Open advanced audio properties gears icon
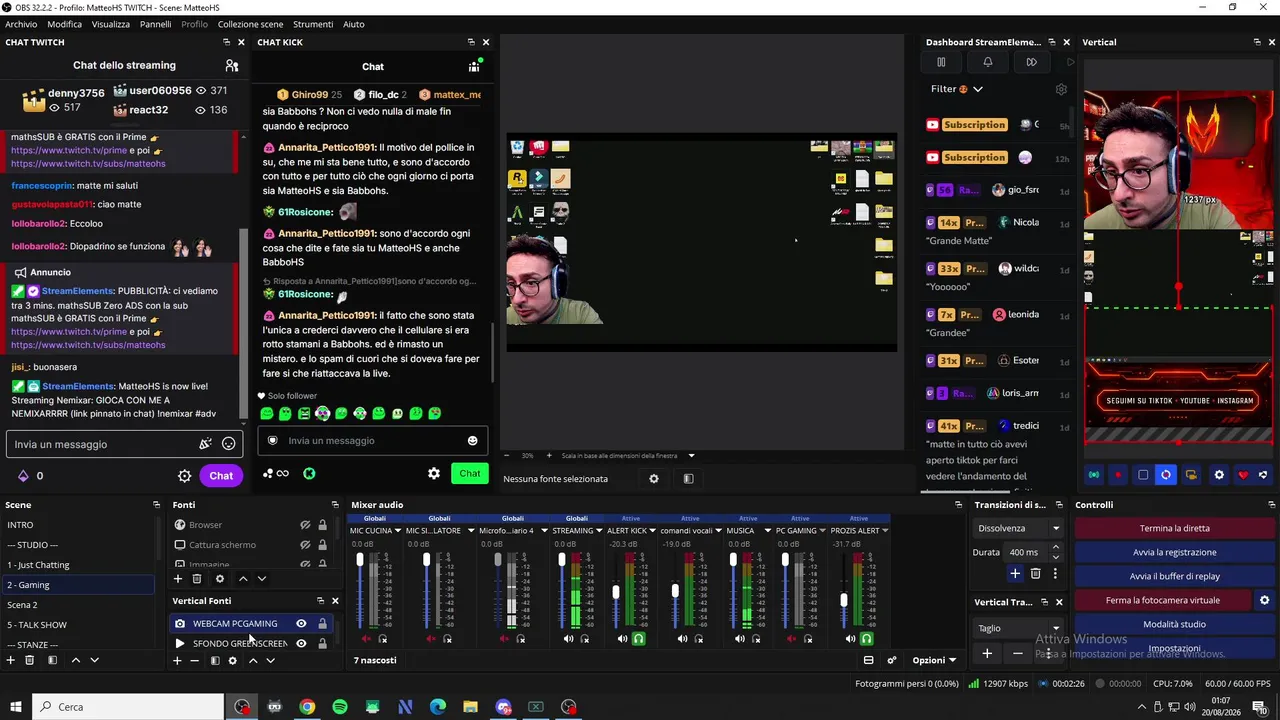 pos(892,660)
